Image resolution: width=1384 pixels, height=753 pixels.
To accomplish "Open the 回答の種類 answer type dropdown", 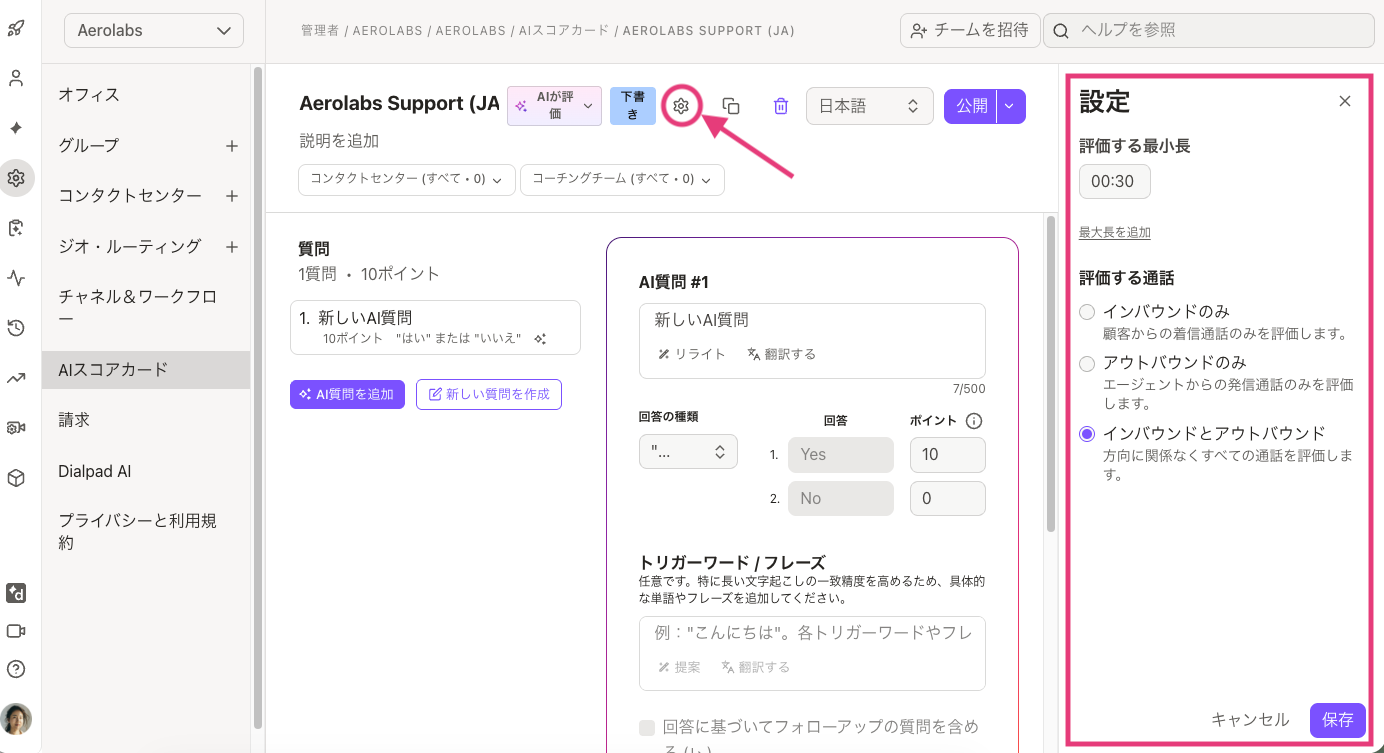I will point(688,452).
